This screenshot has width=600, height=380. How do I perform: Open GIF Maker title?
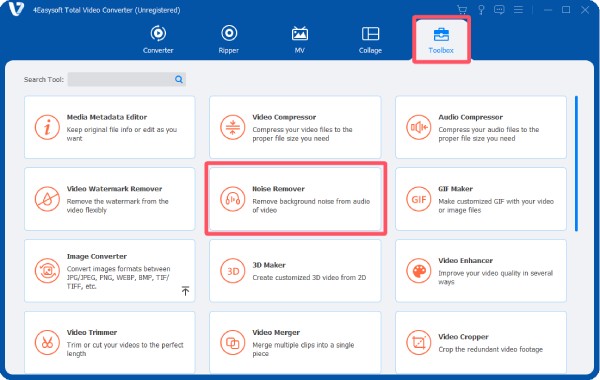pos(455,189)
